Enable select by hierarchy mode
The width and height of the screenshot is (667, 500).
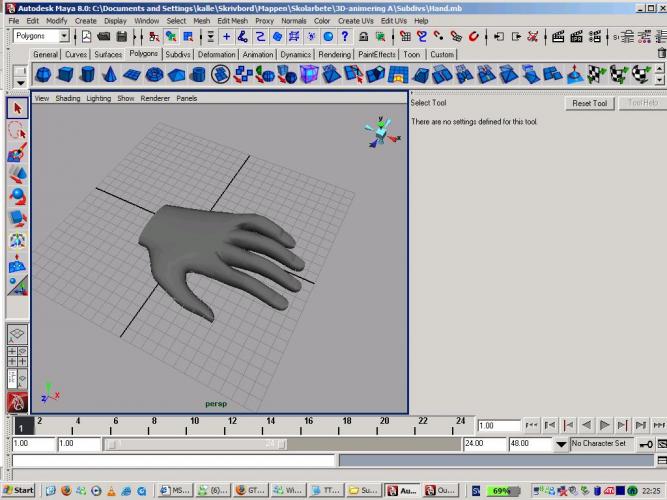(x=154, y=37)
